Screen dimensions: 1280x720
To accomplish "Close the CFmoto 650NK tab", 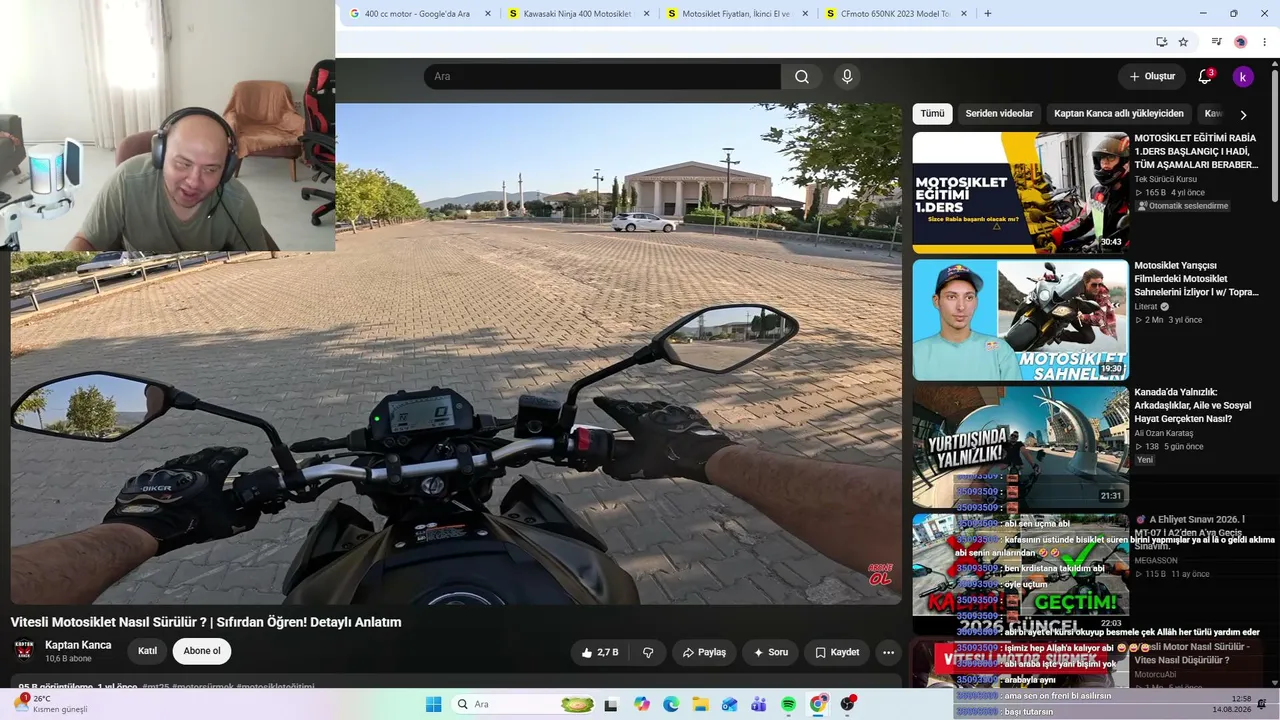I will pyautogui.click(x=964, y=14).
